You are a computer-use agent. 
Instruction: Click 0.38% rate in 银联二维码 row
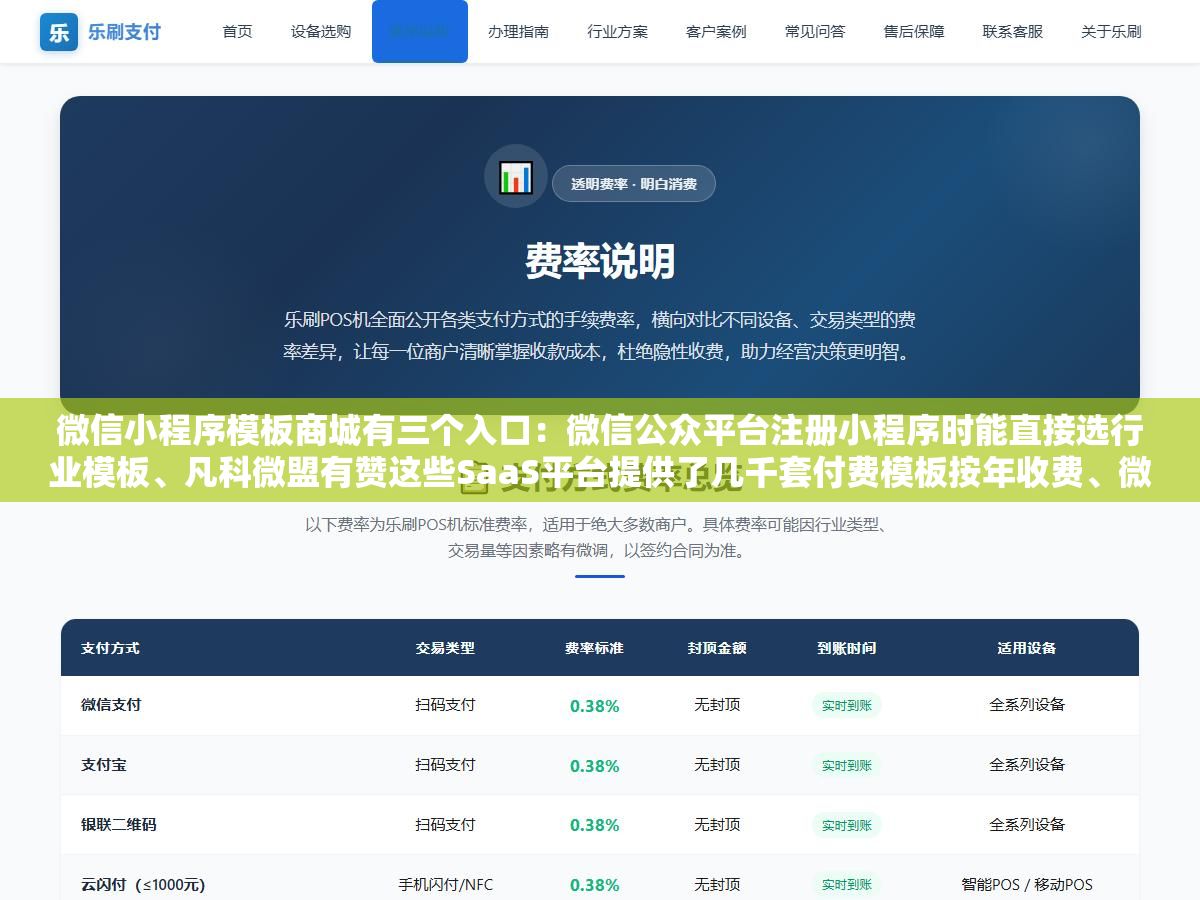pyautogui.click(x=595, y=825)
